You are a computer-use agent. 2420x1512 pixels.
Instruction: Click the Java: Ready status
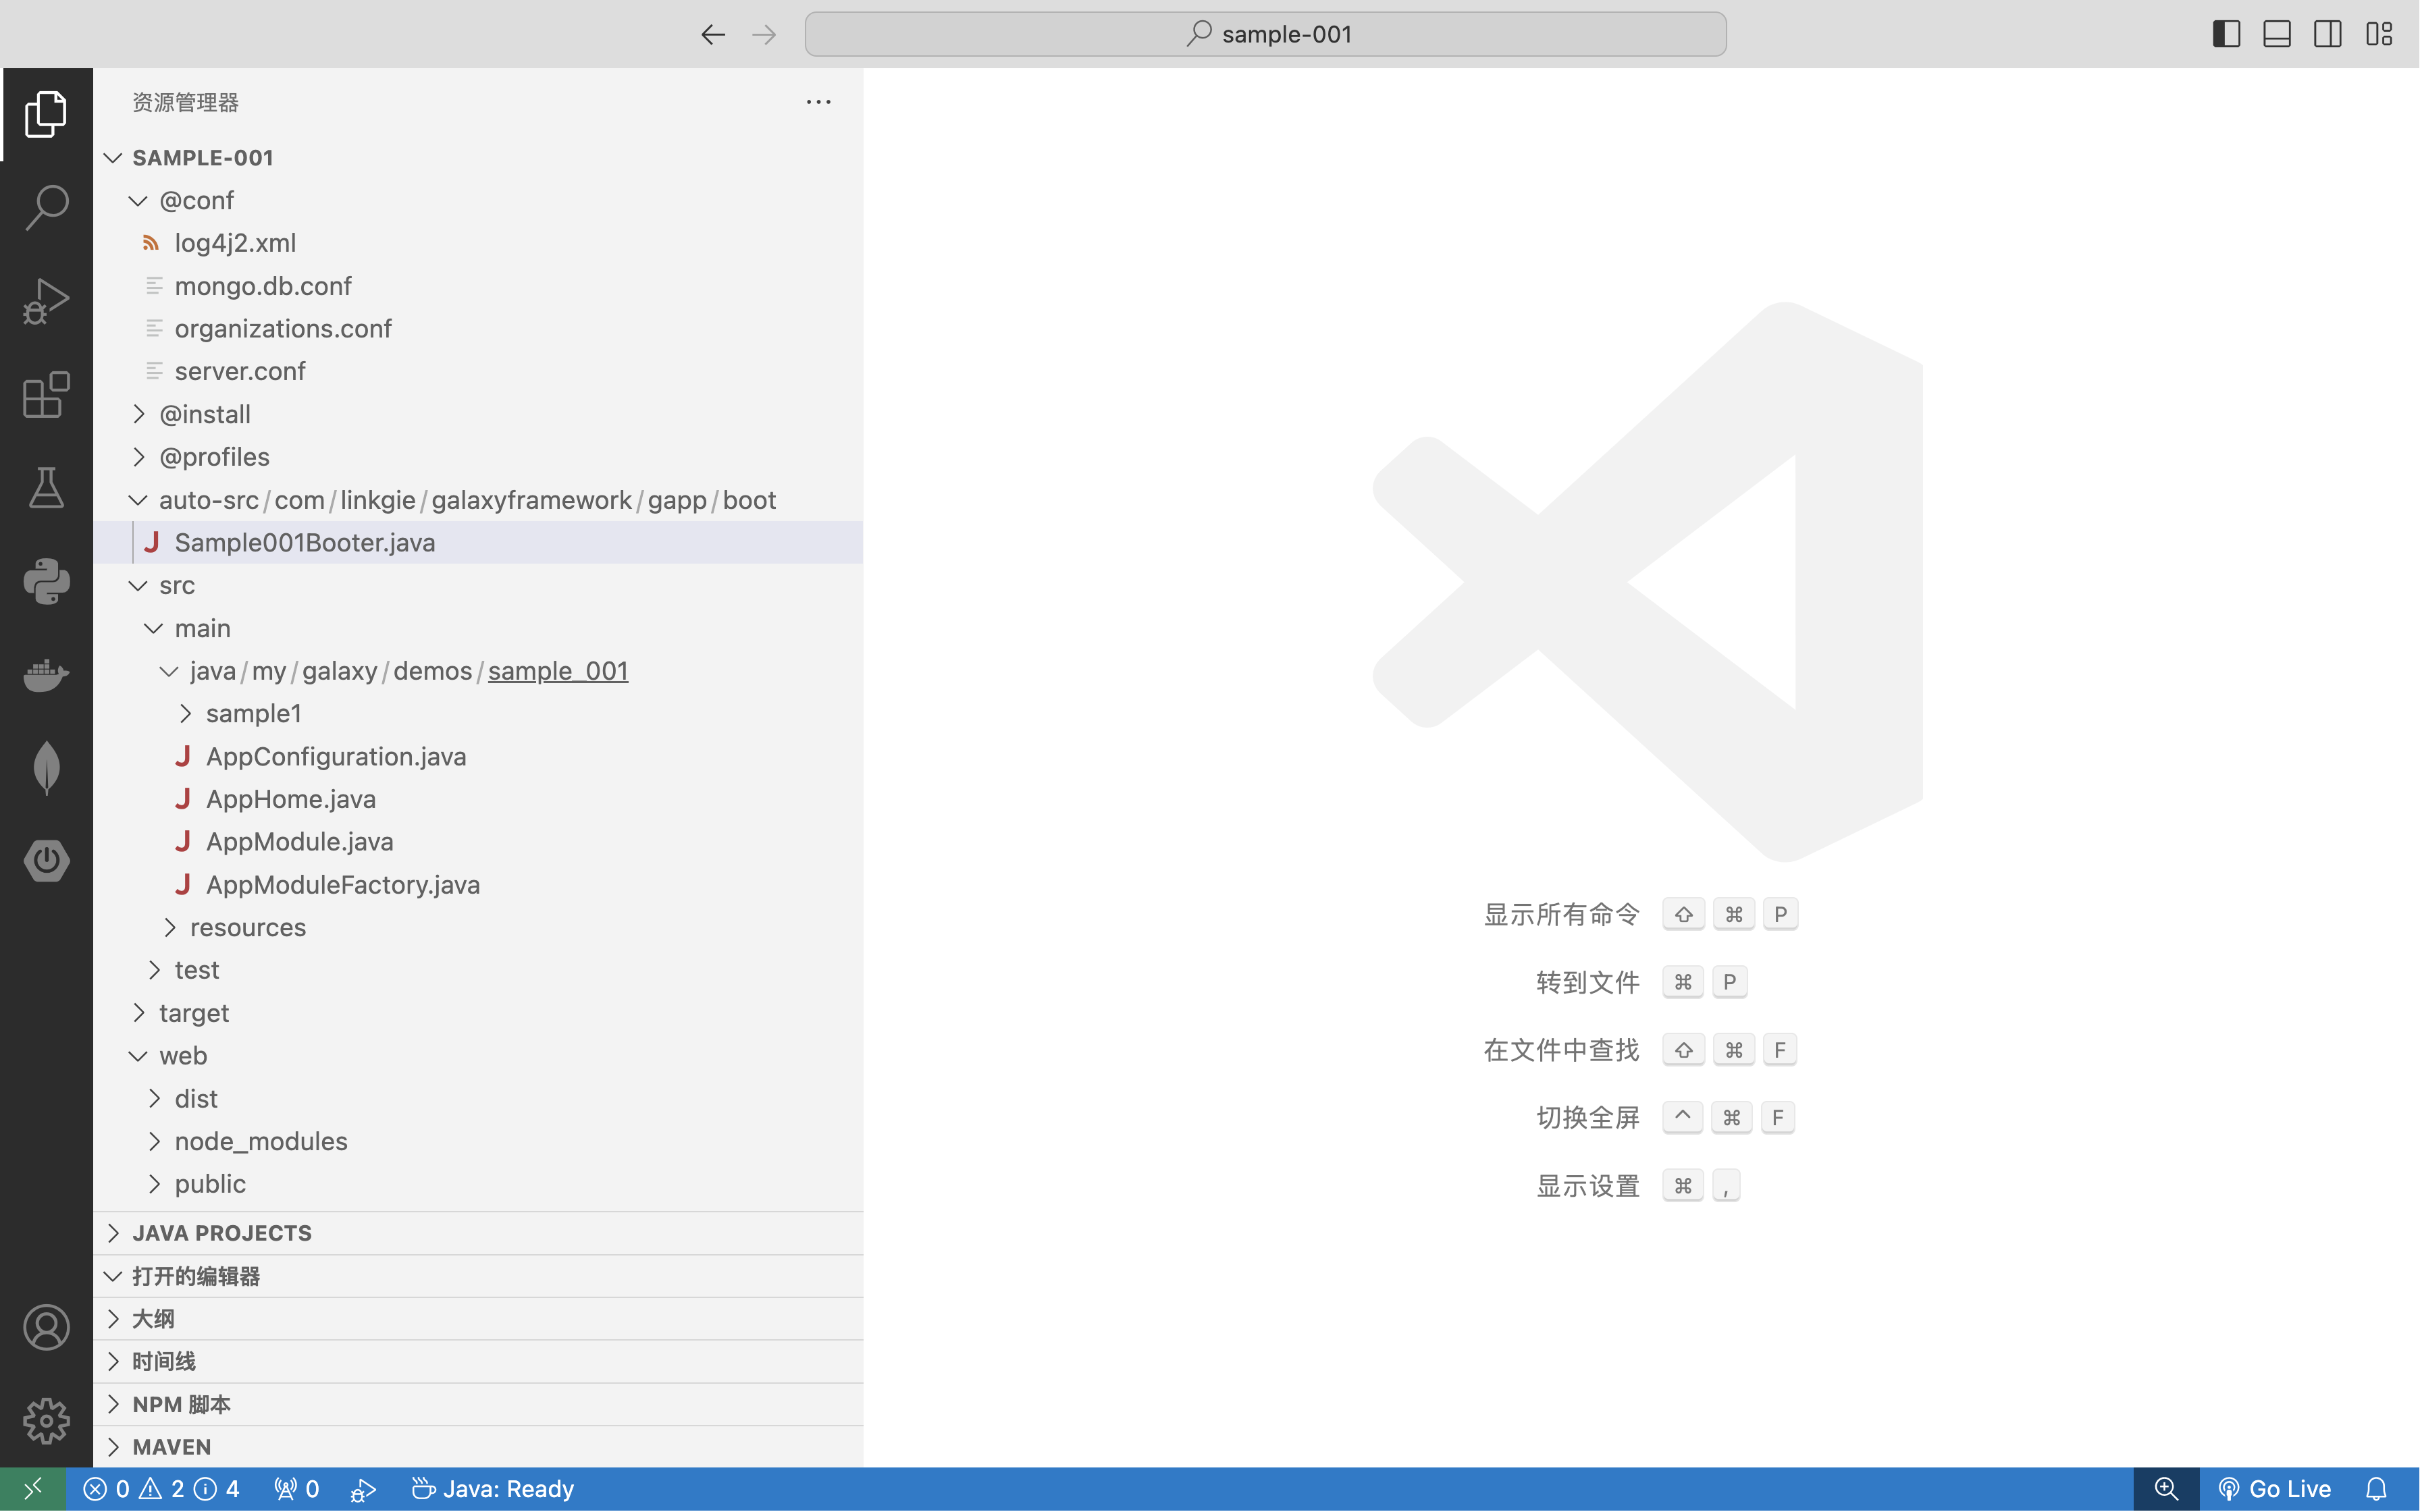[x=493, y=1489]
